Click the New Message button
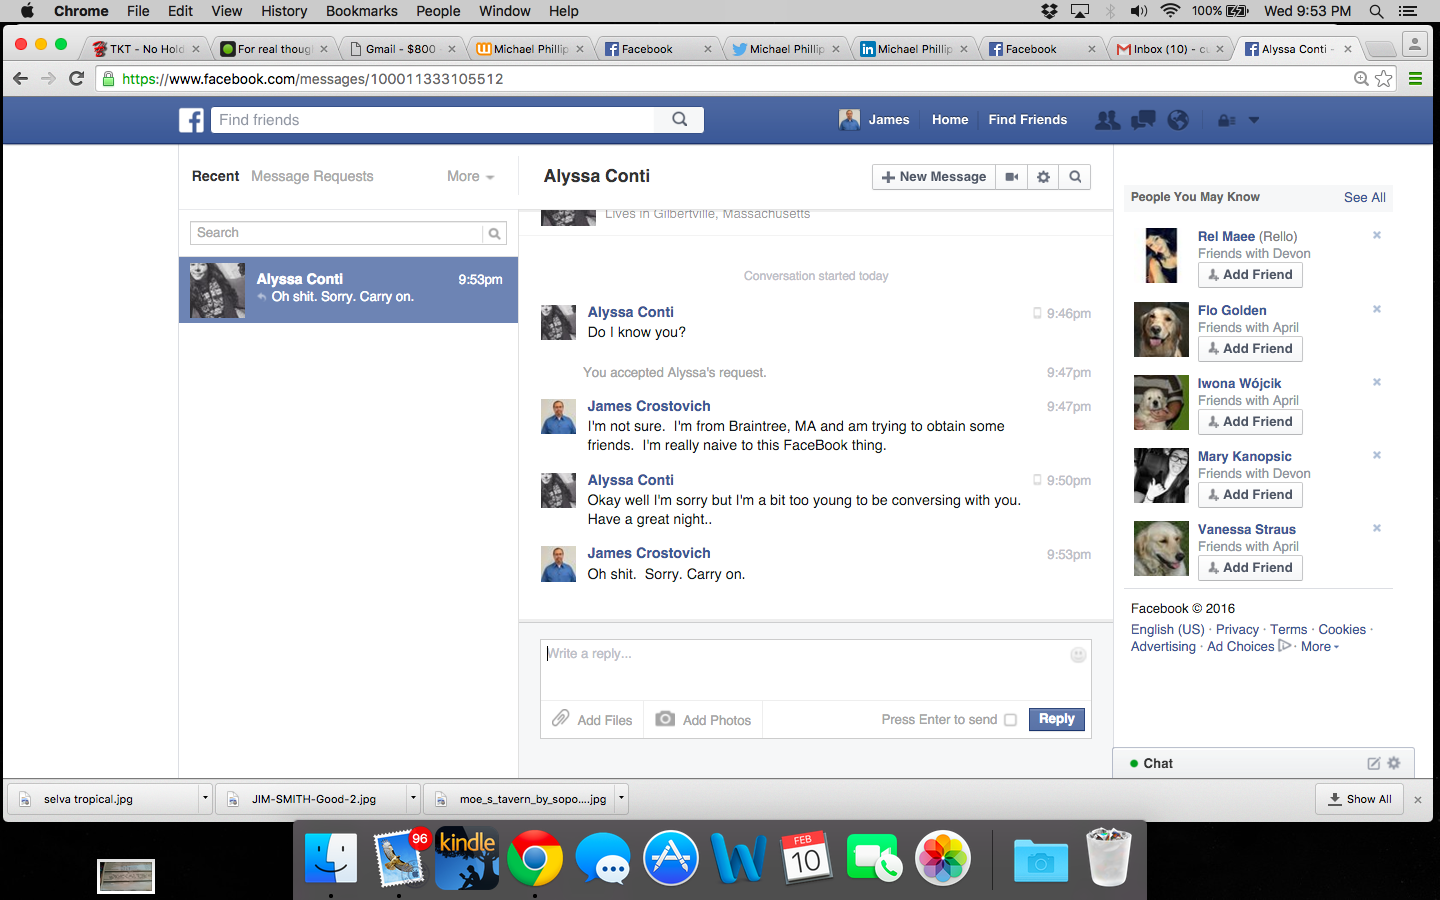1440x900 pixels. click(934, 177)
